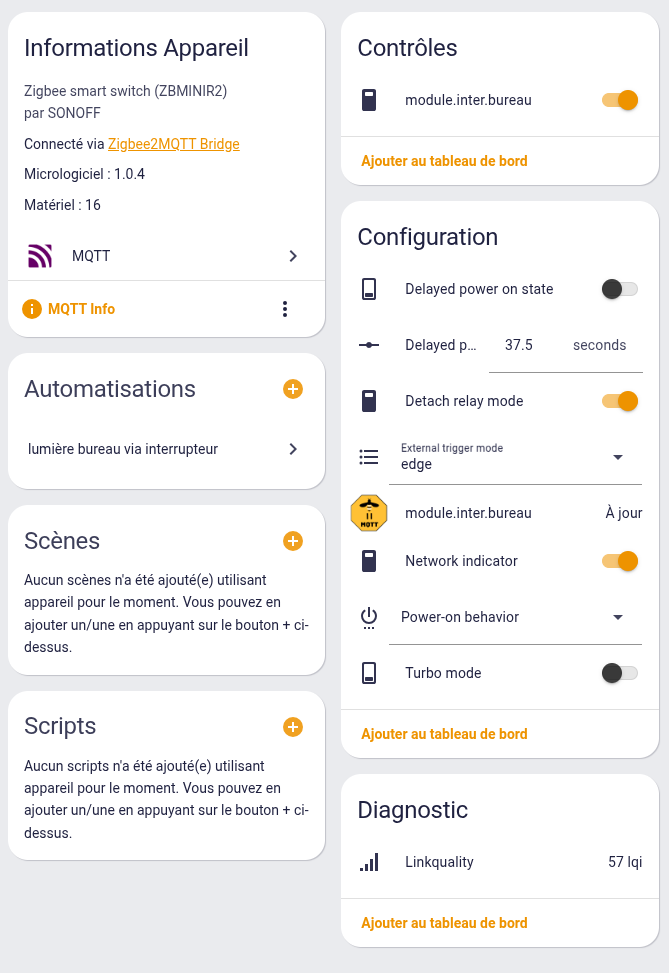Image resolution: width=669 pixels, height=973 pixels.
Task: Open the three-dot overflow menu
Action: click(285, 309)
